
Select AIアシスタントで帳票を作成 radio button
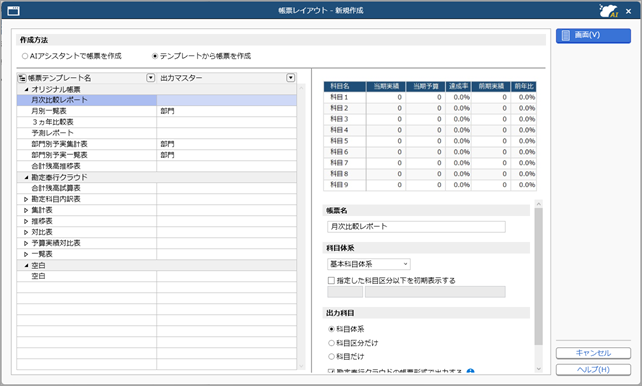(x=25, y=56)
